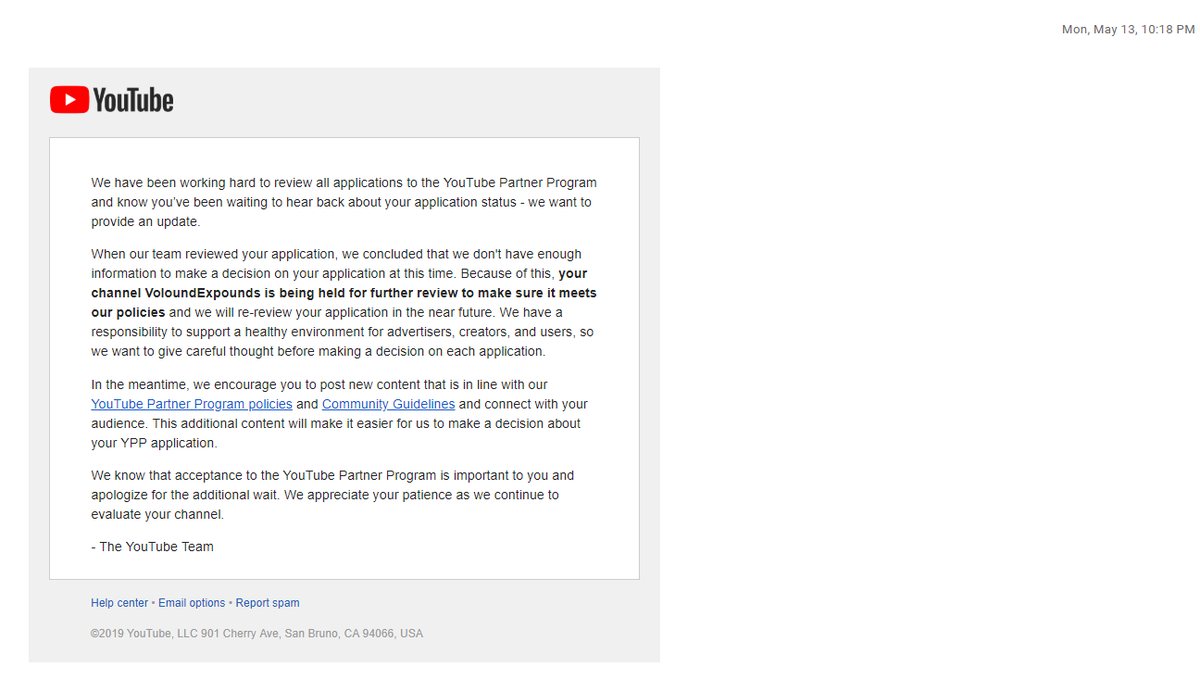Click the email timestamp Mon, May 13, 10:18 PM

click(1128, 30)
